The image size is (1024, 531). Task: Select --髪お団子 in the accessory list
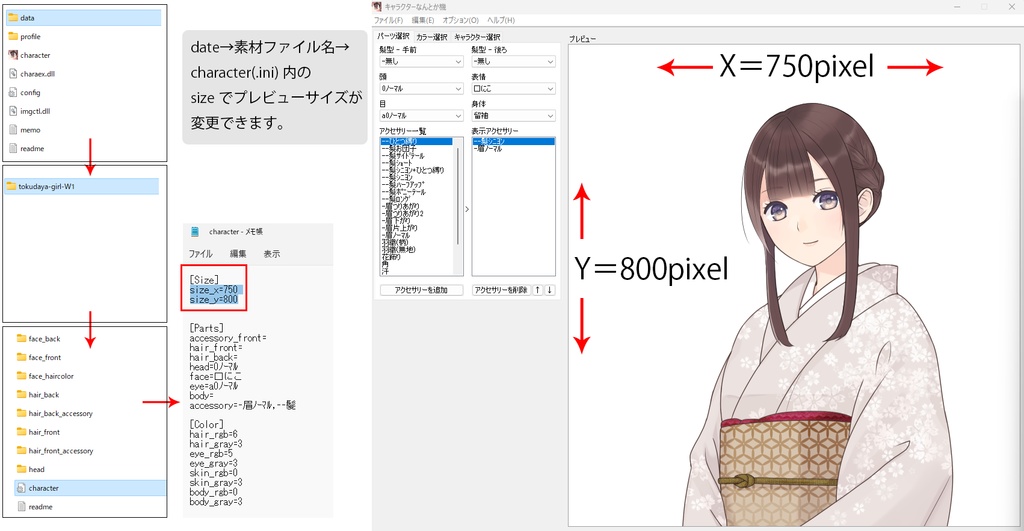tap(398, 148)
